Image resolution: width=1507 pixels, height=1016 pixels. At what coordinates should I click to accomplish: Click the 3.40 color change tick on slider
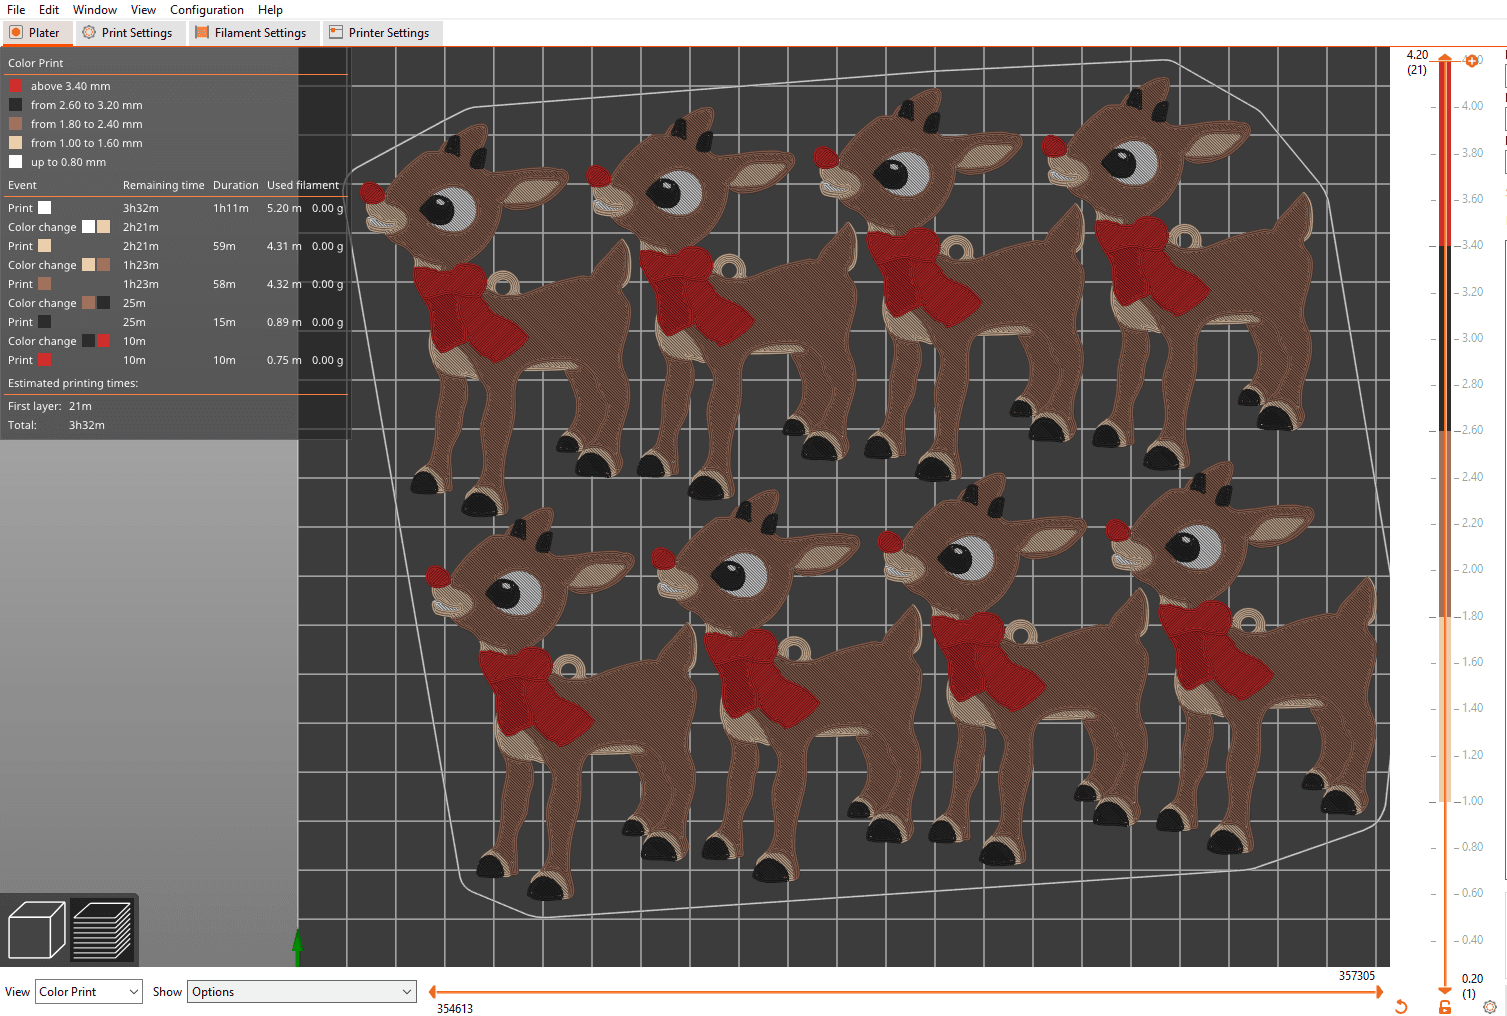coord(1445,245)
